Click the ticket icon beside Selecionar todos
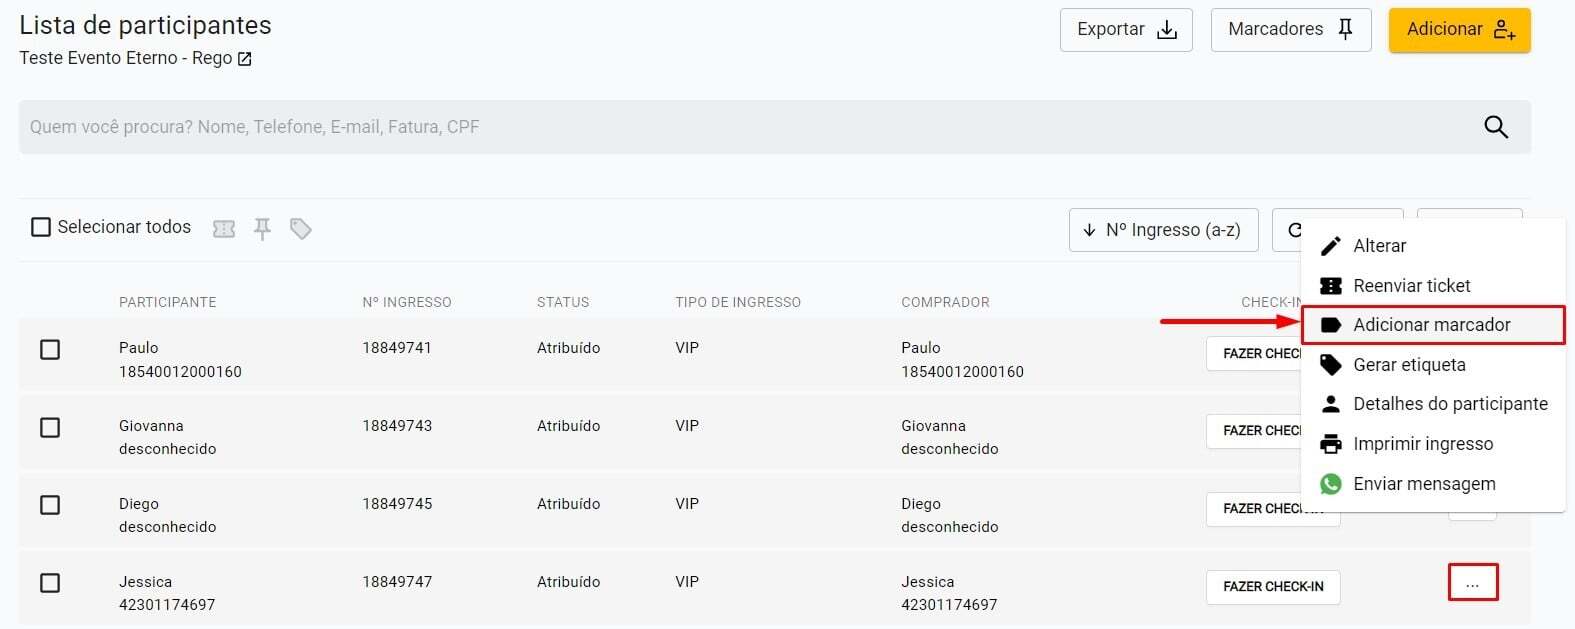 (x=224, y=229)
